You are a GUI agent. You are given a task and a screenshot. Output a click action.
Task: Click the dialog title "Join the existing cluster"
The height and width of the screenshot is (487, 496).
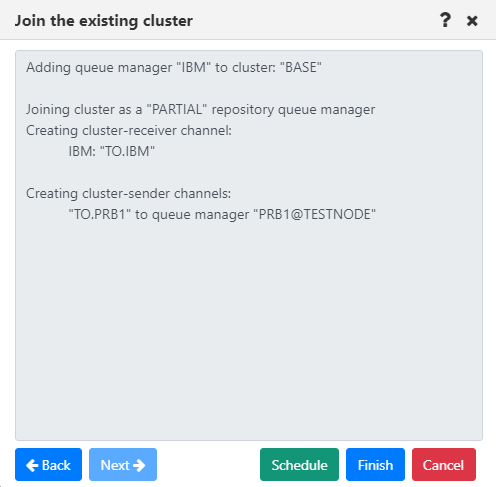click(104, 21)
